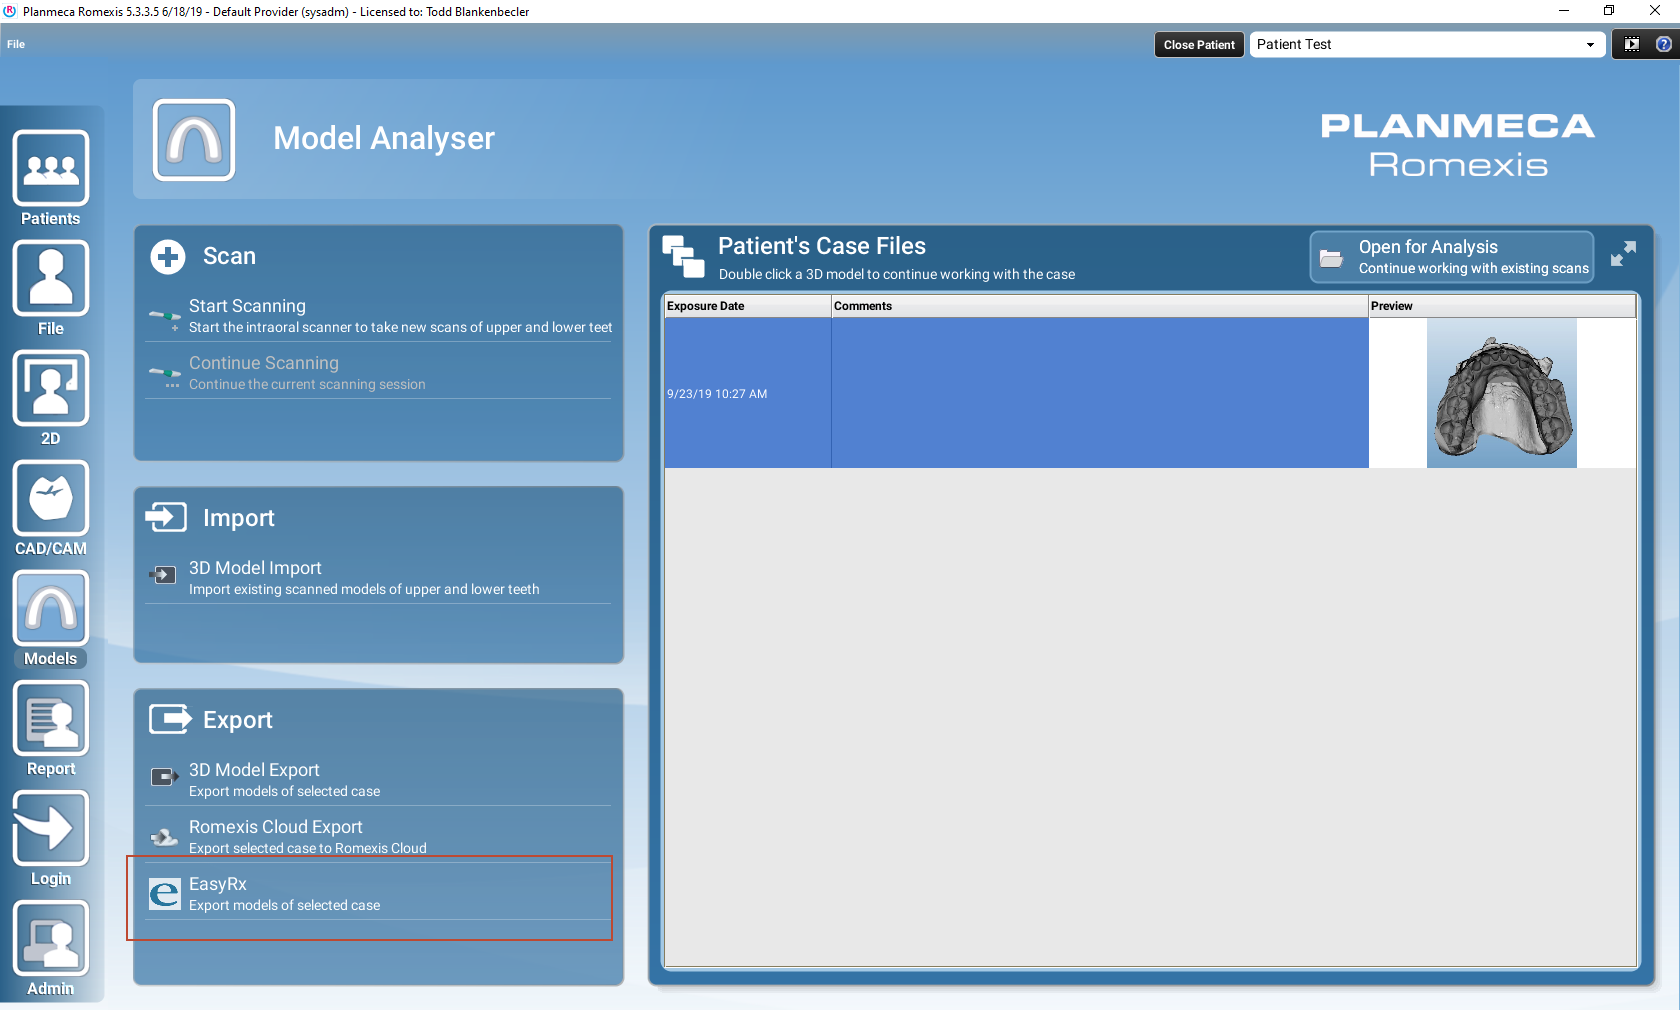The image size is (1680, 1010).
Task: Click the Export section icon
Action: (170, 719)
